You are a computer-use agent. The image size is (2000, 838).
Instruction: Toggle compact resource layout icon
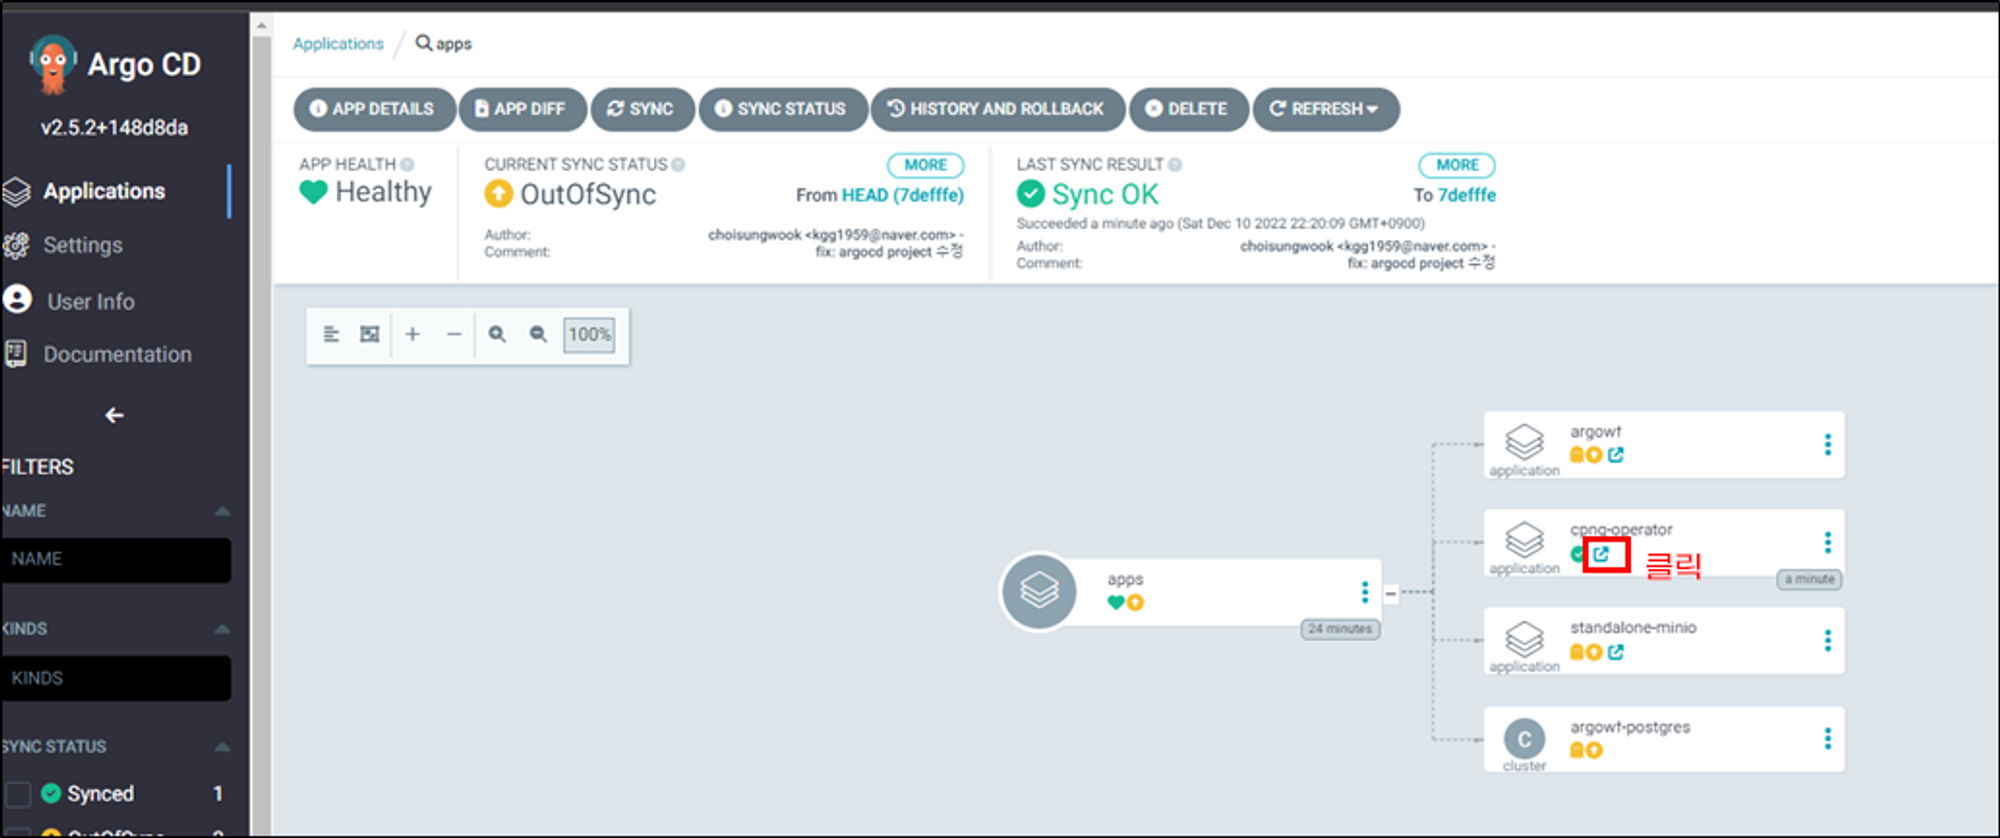click(x=331, y=334)
